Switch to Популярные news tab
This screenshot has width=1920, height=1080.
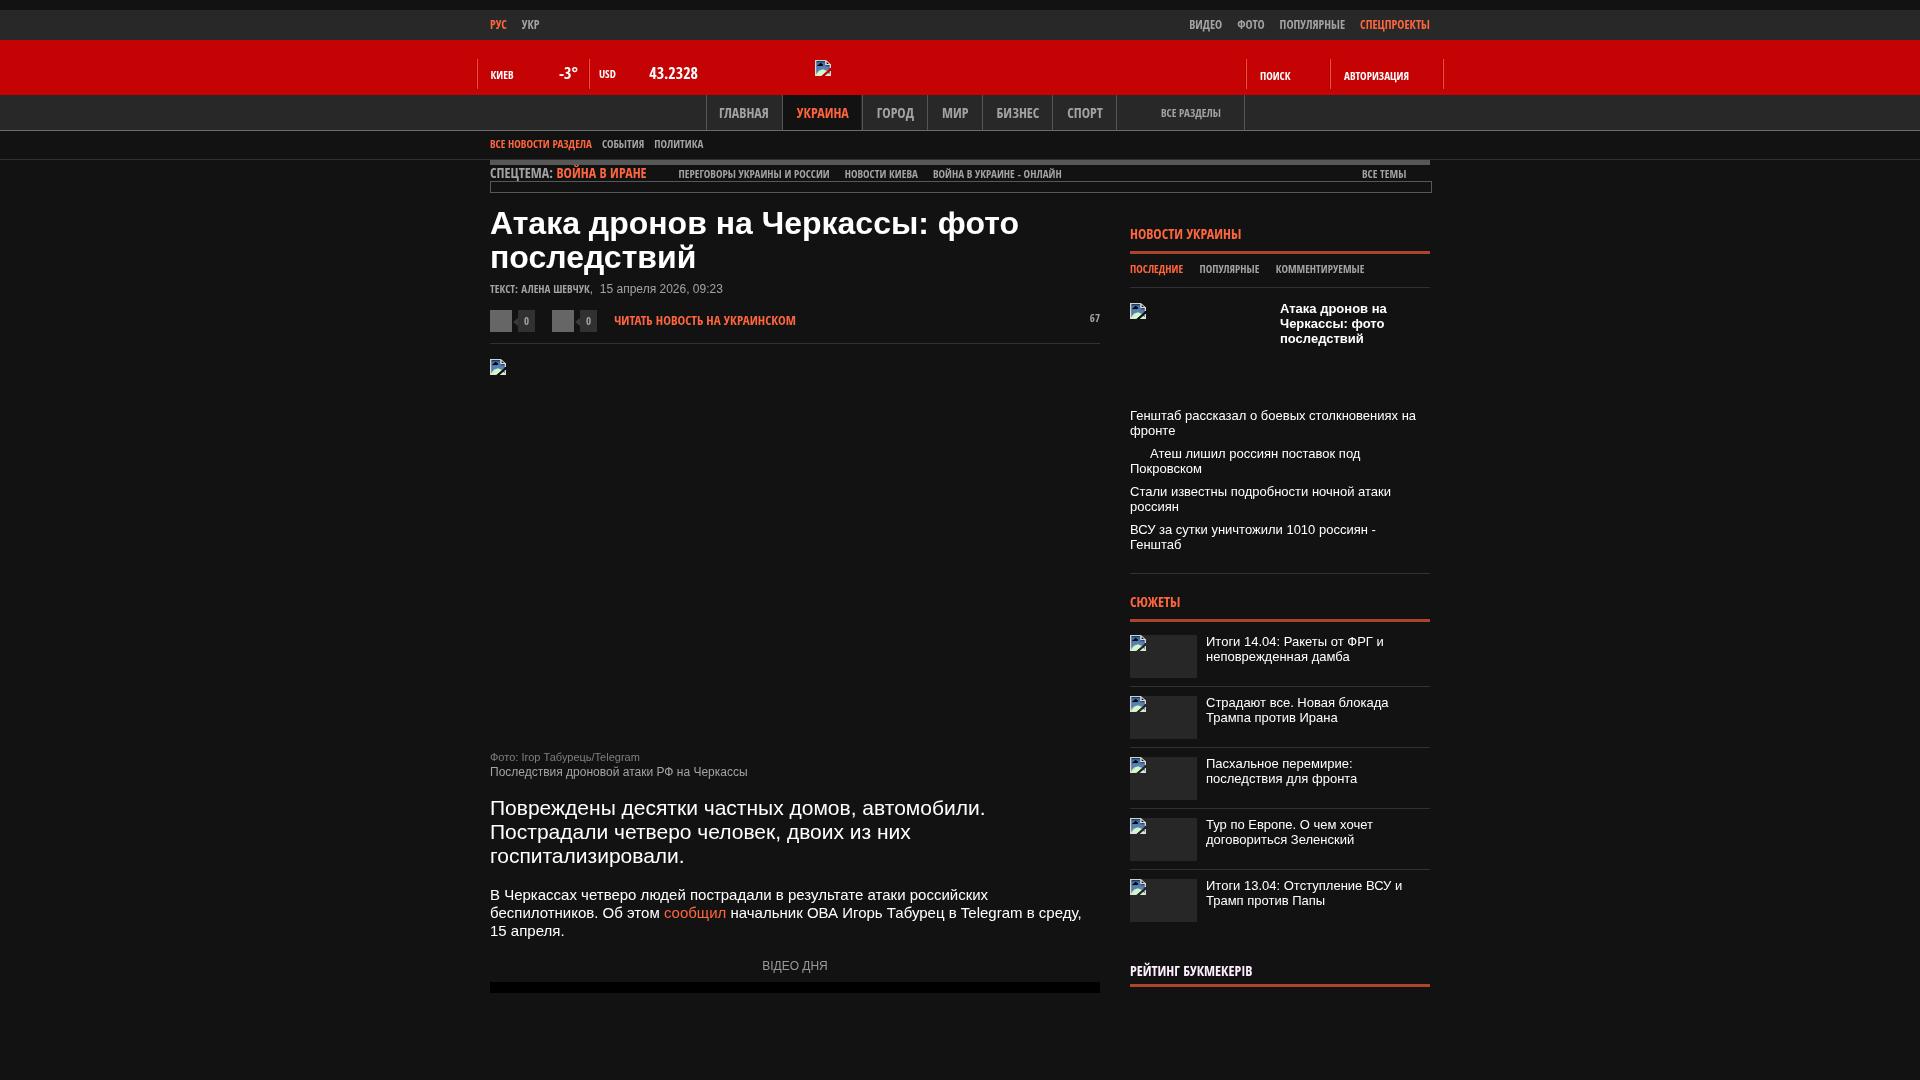1229,269
